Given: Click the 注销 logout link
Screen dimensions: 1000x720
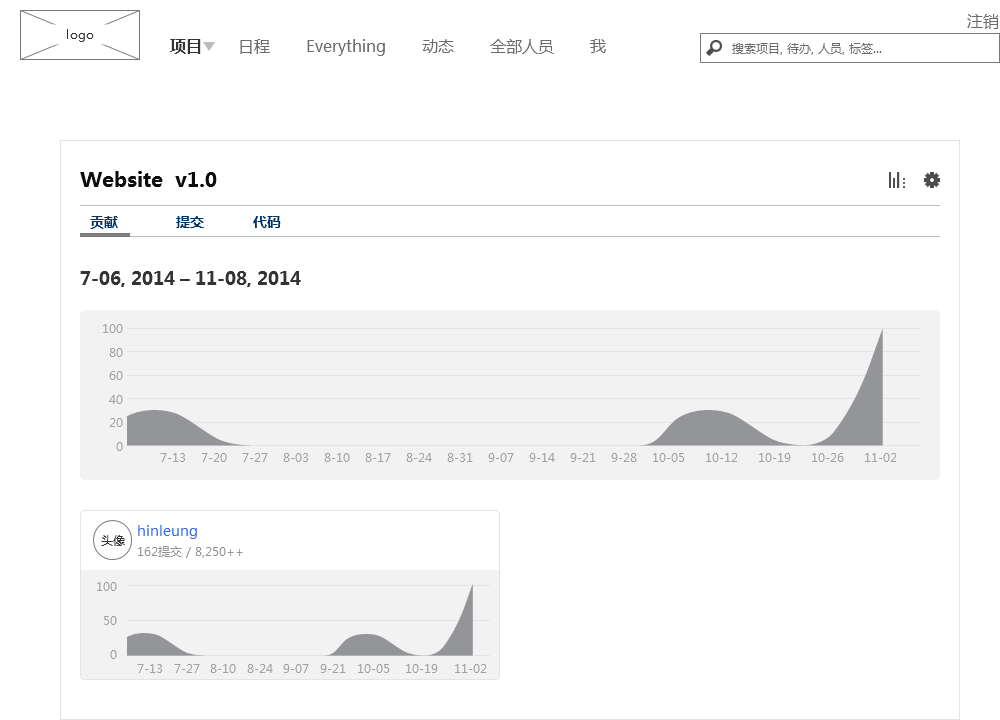Looking at the screenshot, I should (981, 22).
